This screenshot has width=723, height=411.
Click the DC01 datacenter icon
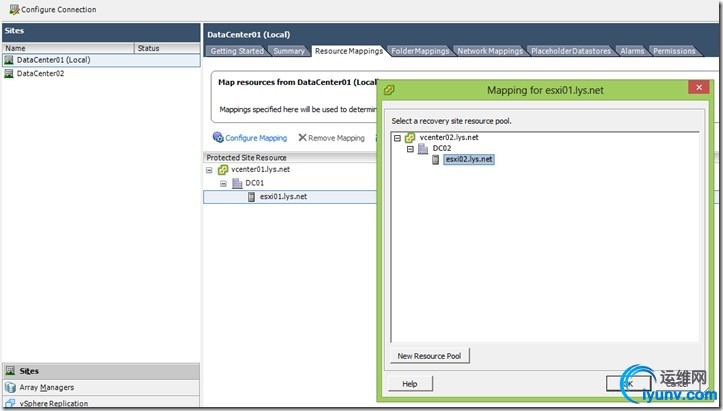(237, 183)
